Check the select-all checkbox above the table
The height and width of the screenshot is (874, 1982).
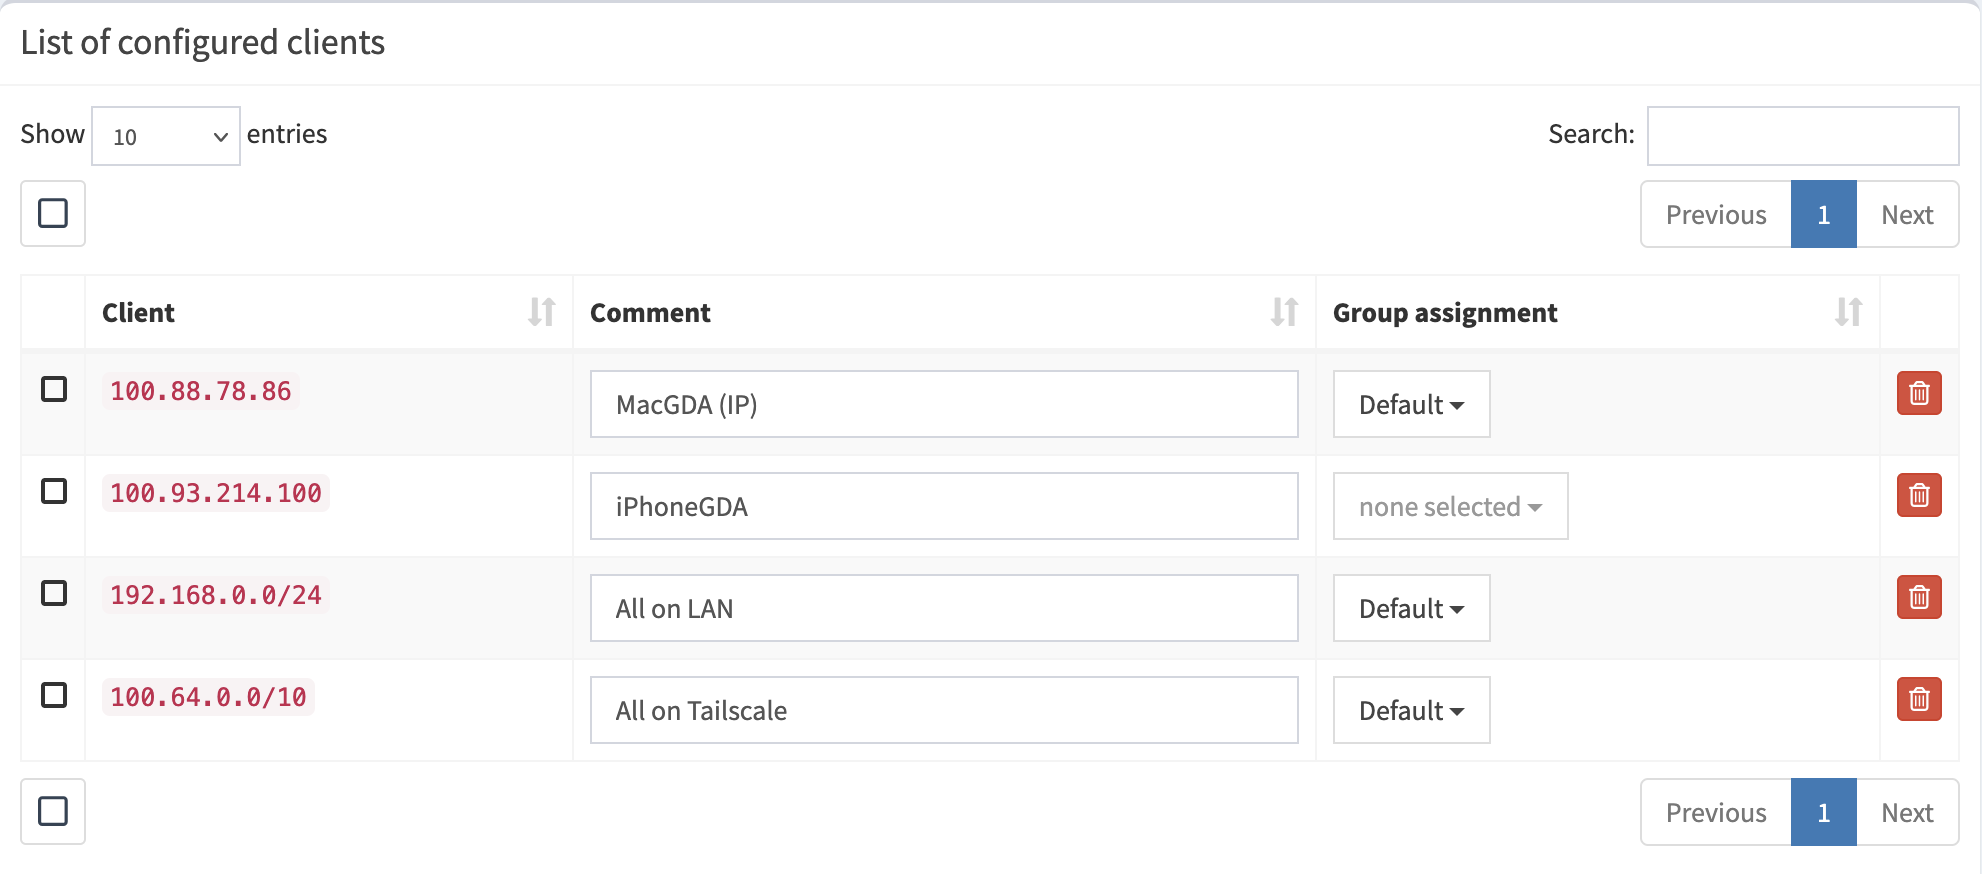click(x=52, y=213)
